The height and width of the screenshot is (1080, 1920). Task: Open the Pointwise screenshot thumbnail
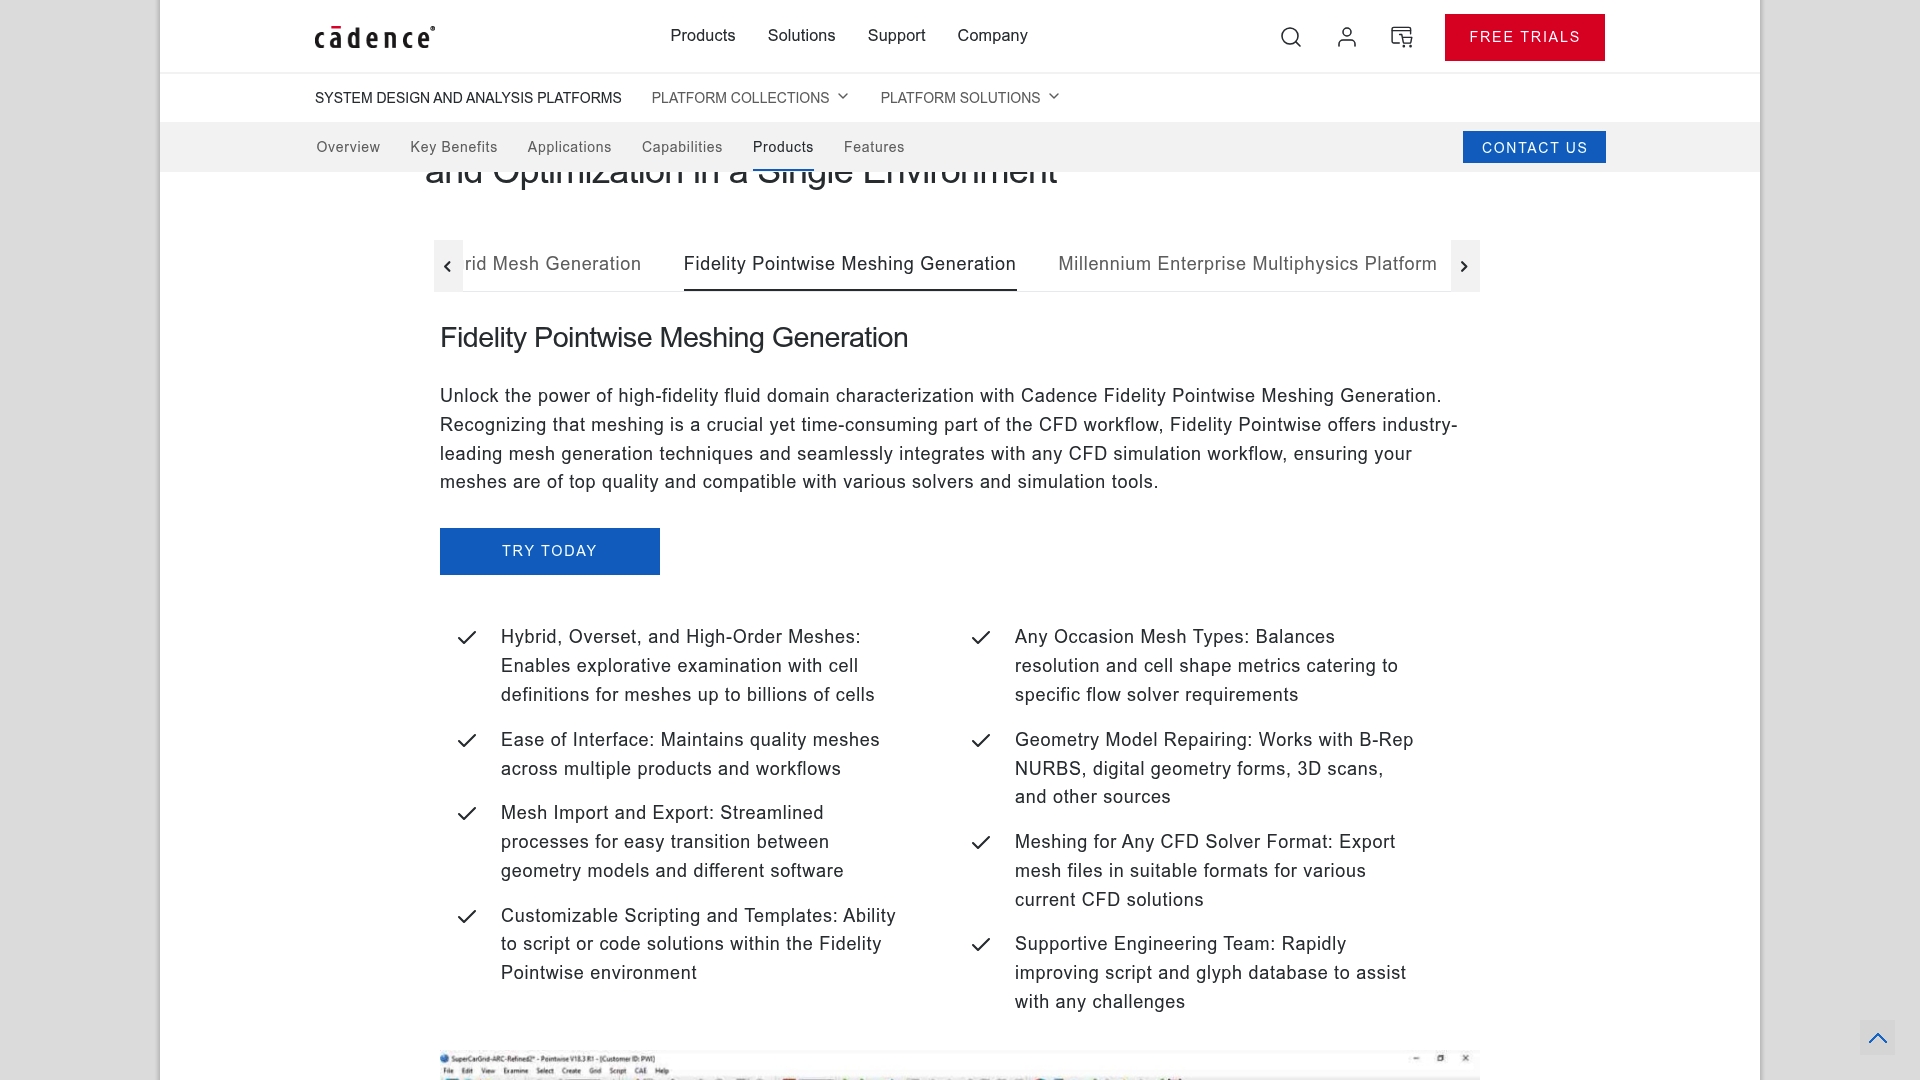(960, 1065)
